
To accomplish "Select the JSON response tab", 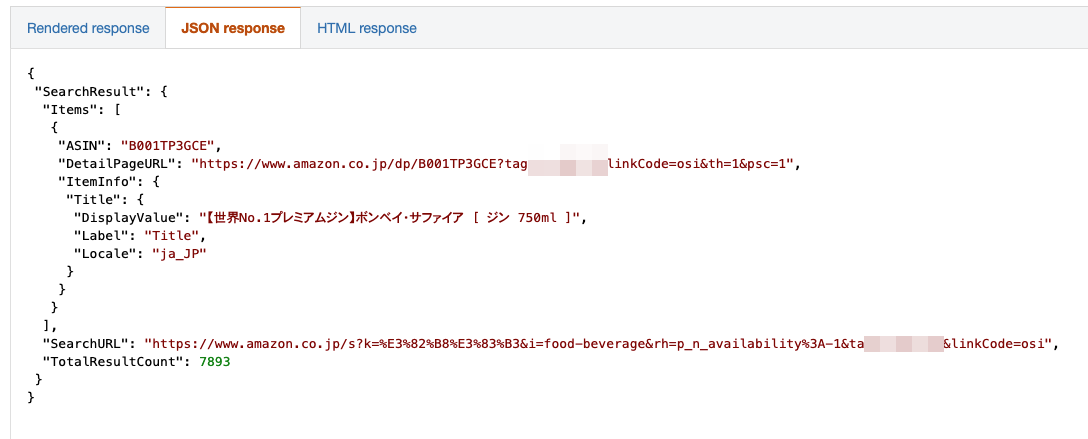I will pos(233,28).
